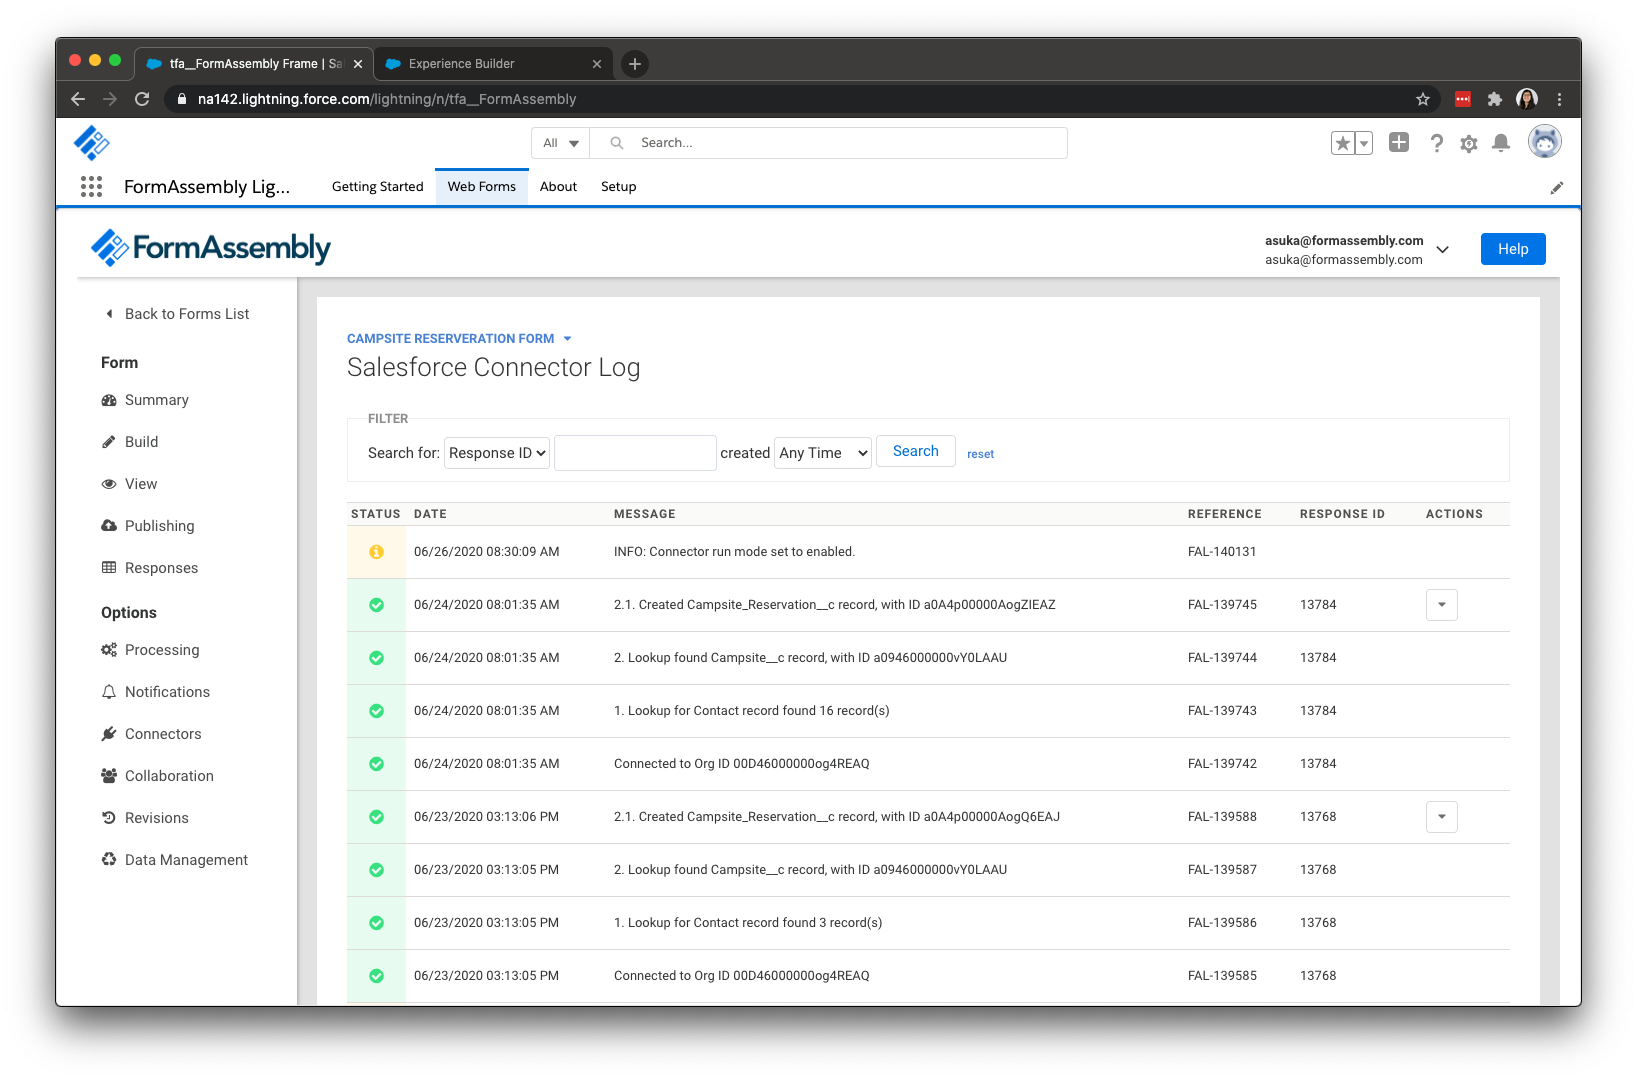Select the Build pencil icon
Screen dimensions: 1637x1080
[x=110, y=441]
